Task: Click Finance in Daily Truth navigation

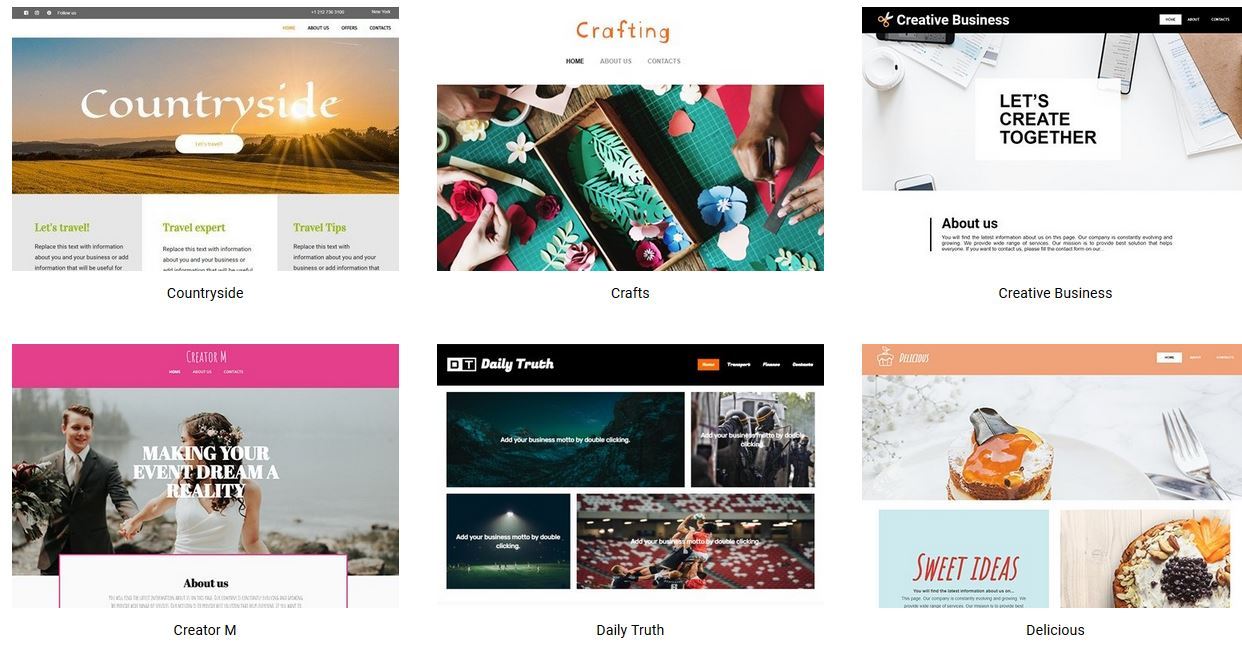Action: tap(771, 365)
